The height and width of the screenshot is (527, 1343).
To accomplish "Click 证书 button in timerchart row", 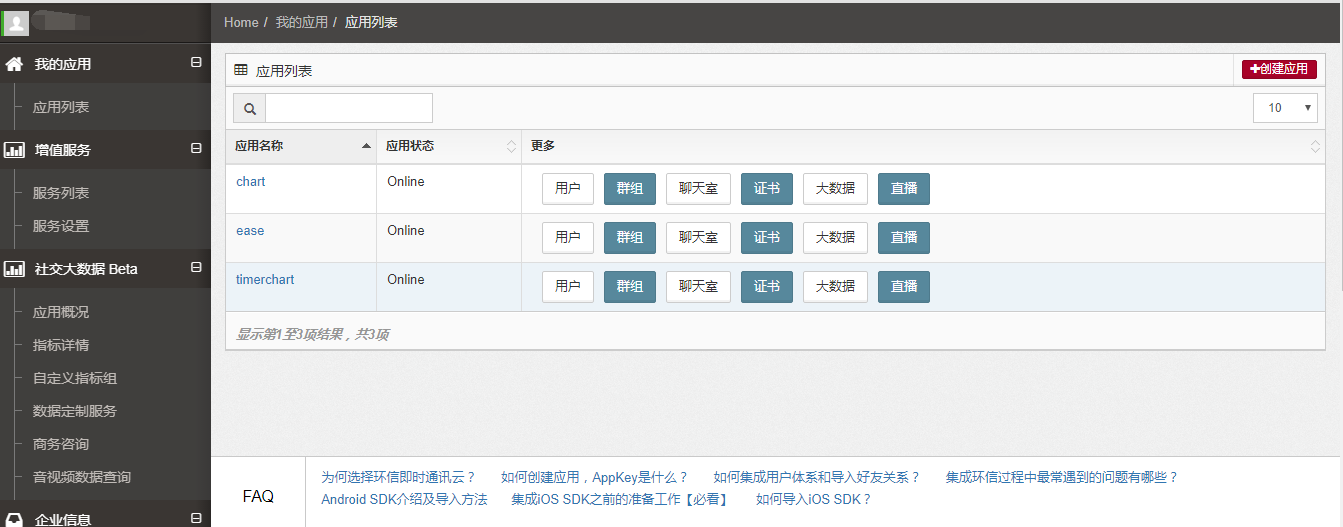I will tap(767, 287).
